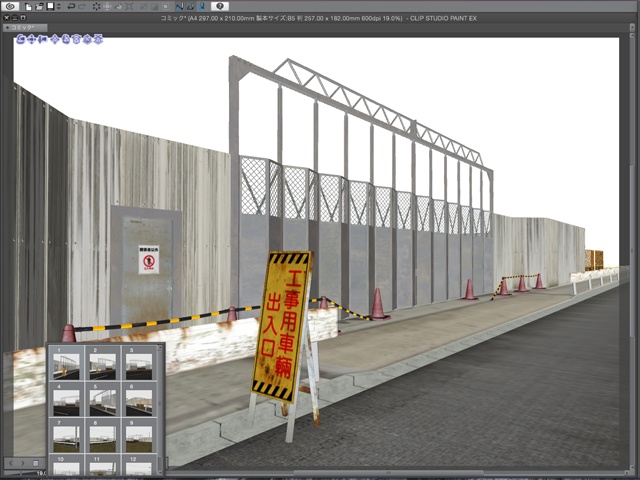The image size is (640, 480).
Task: Choose camera preset thumbnail 4
Action: coord(67,400)
